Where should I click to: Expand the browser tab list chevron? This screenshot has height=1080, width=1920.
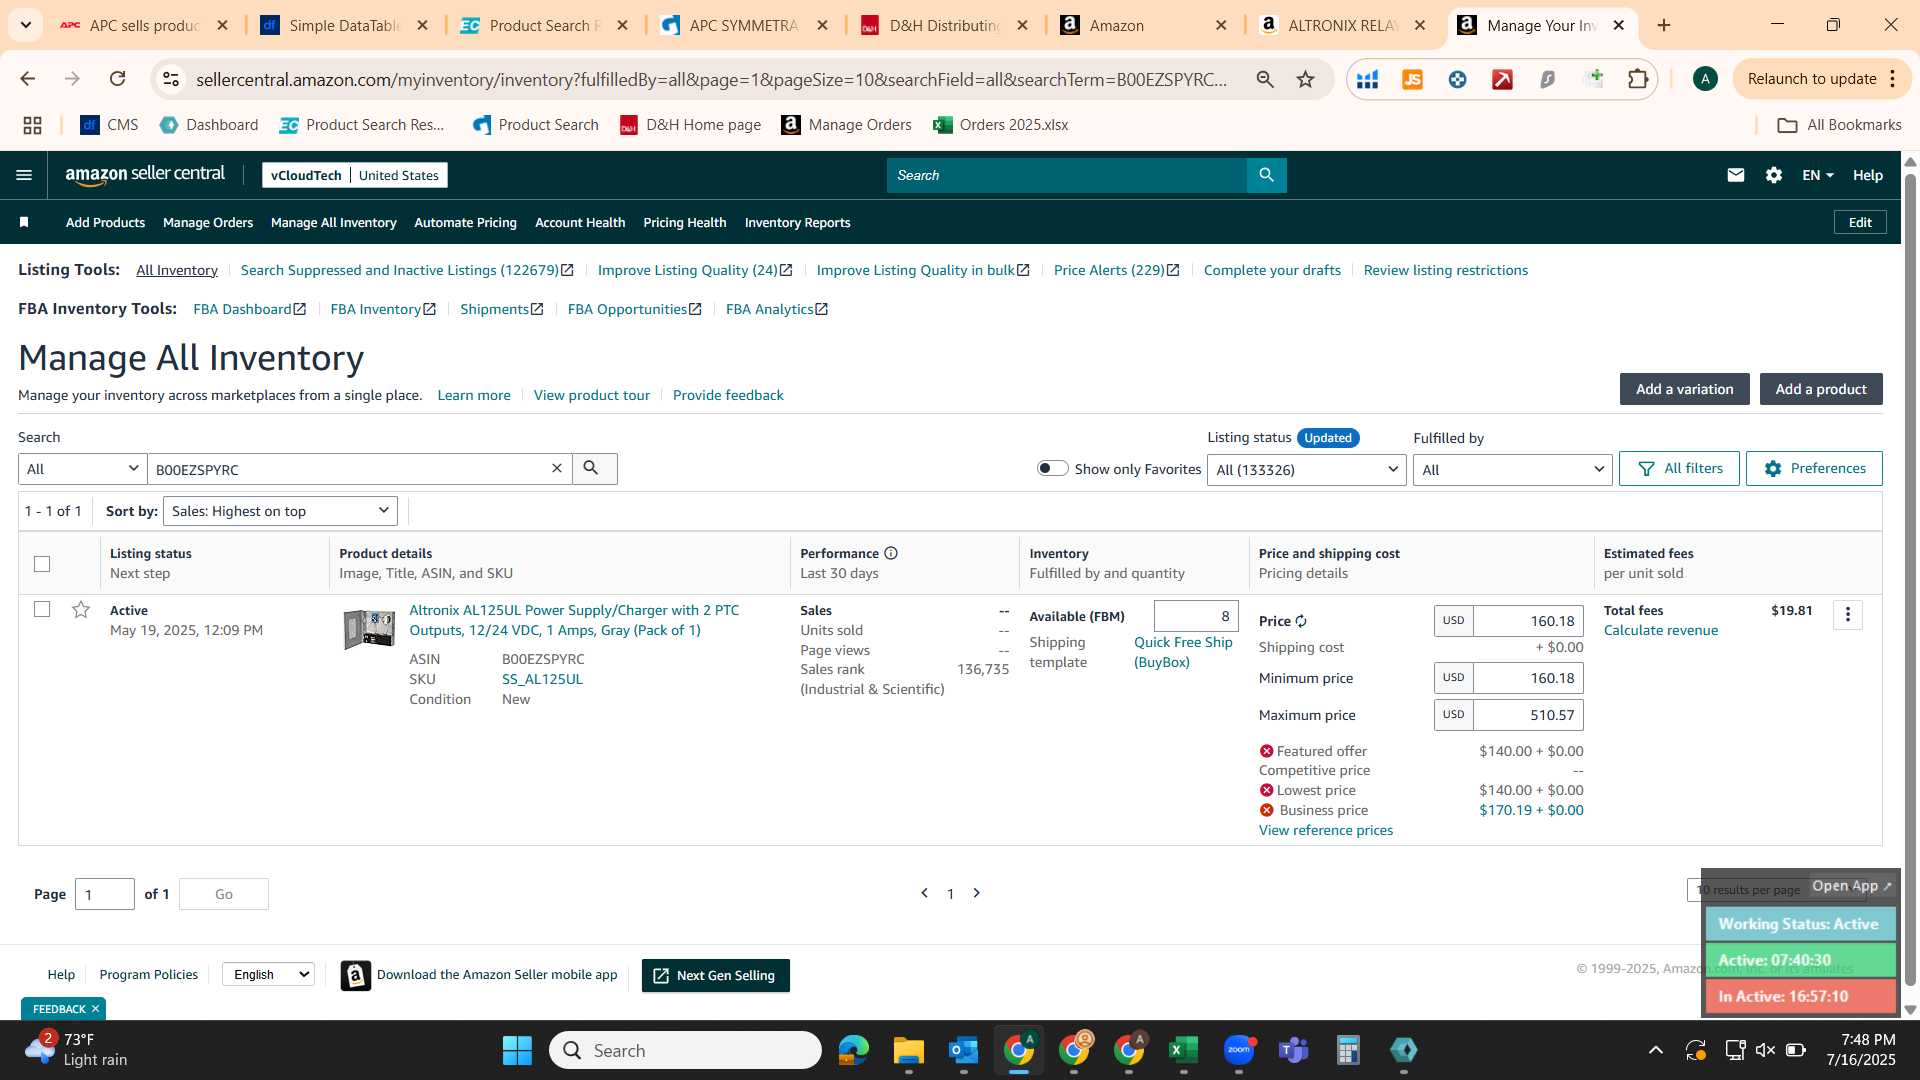pos(25,25)
